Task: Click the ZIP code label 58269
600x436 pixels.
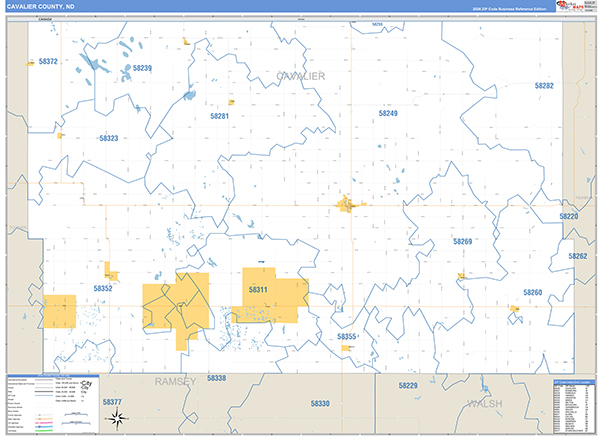Action: tap(463, 242)
